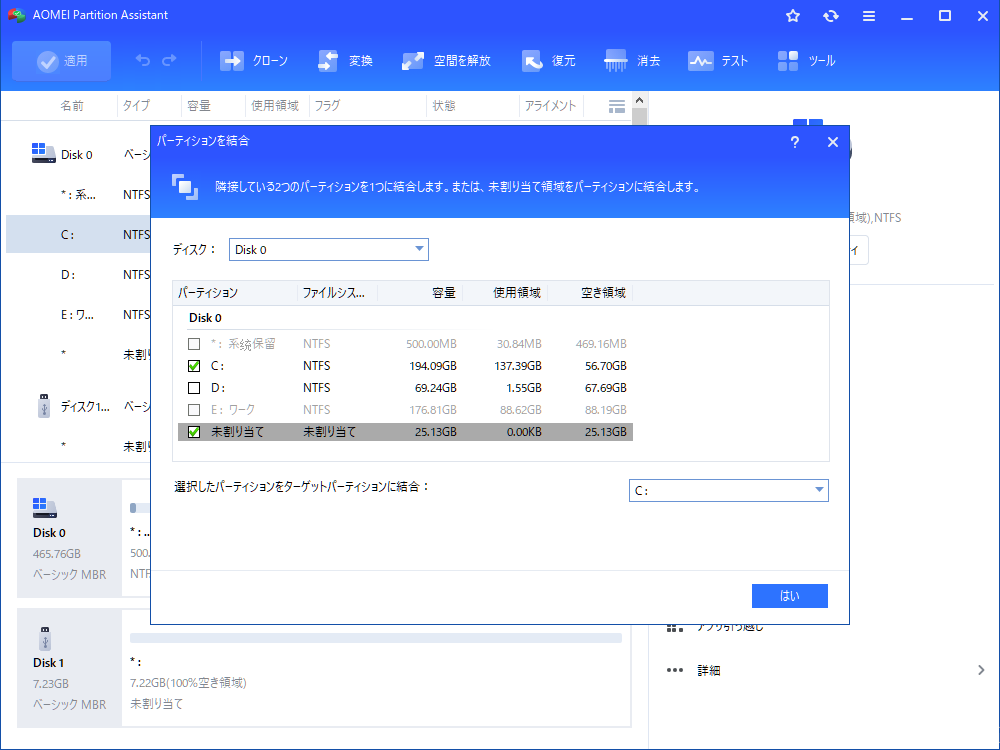1000x750 pixels.
Task: Click the タイプ column header
Action: (136, 106)
